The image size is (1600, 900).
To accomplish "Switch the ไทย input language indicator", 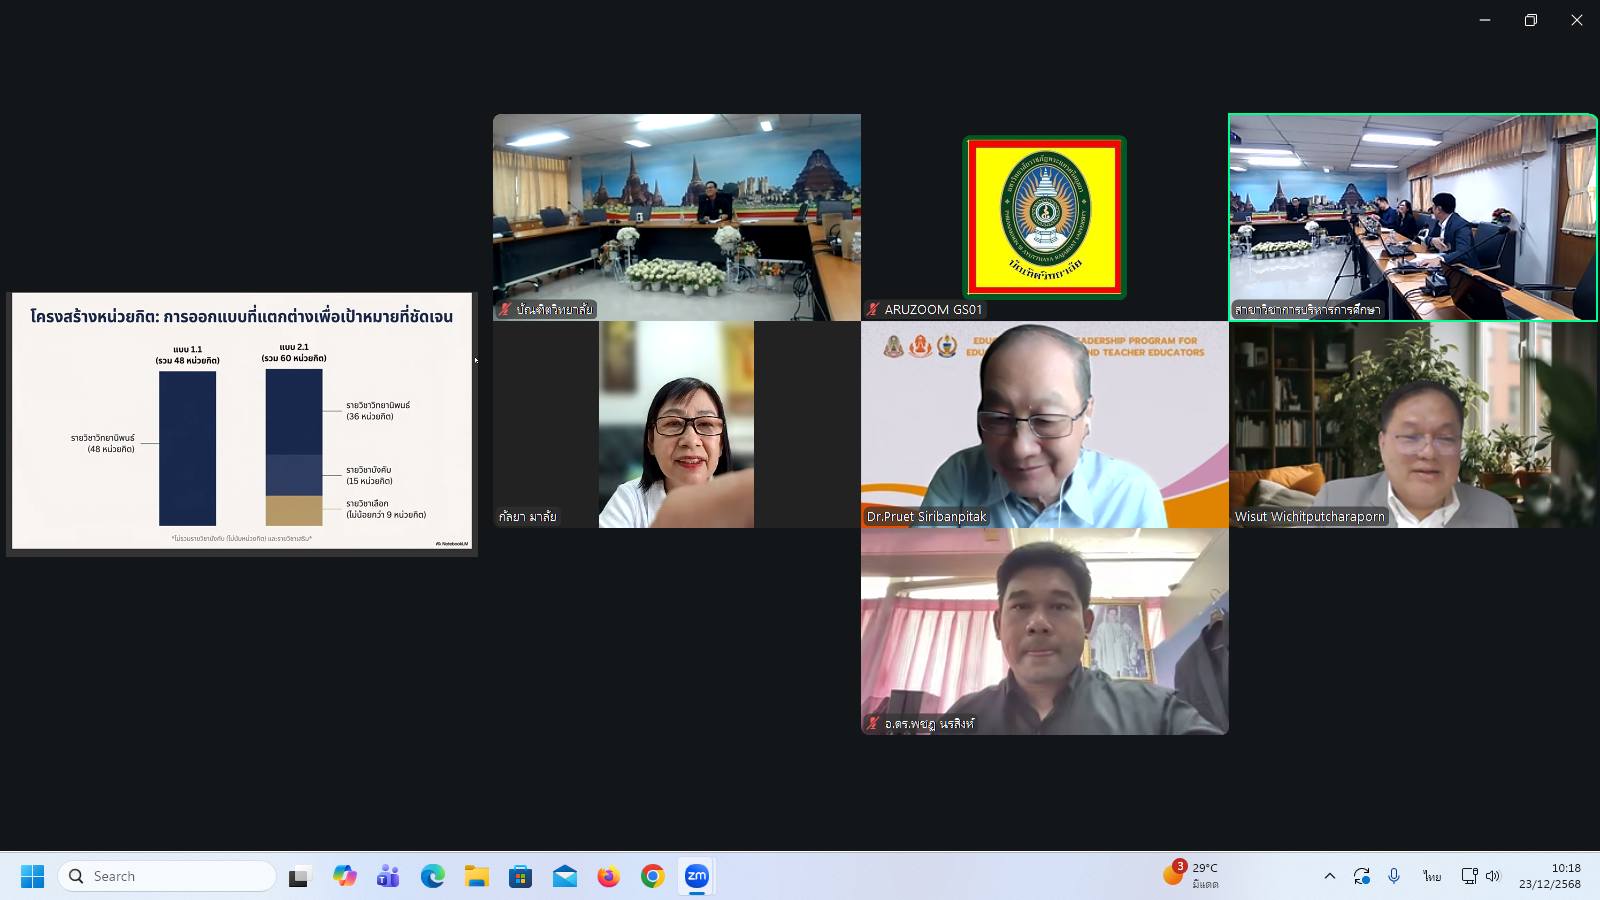I will pos(1432,876).
